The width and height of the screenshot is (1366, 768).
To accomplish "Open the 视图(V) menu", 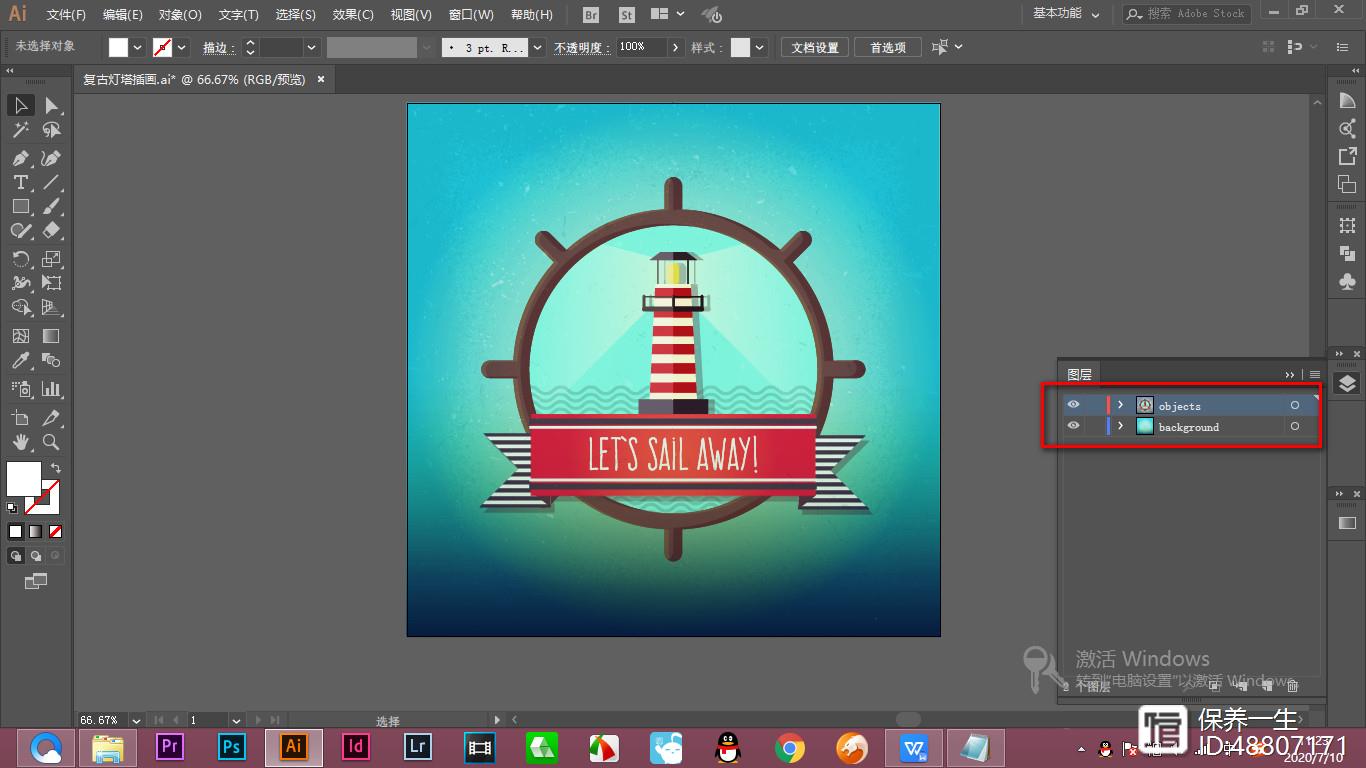I will tap(411, 15).
